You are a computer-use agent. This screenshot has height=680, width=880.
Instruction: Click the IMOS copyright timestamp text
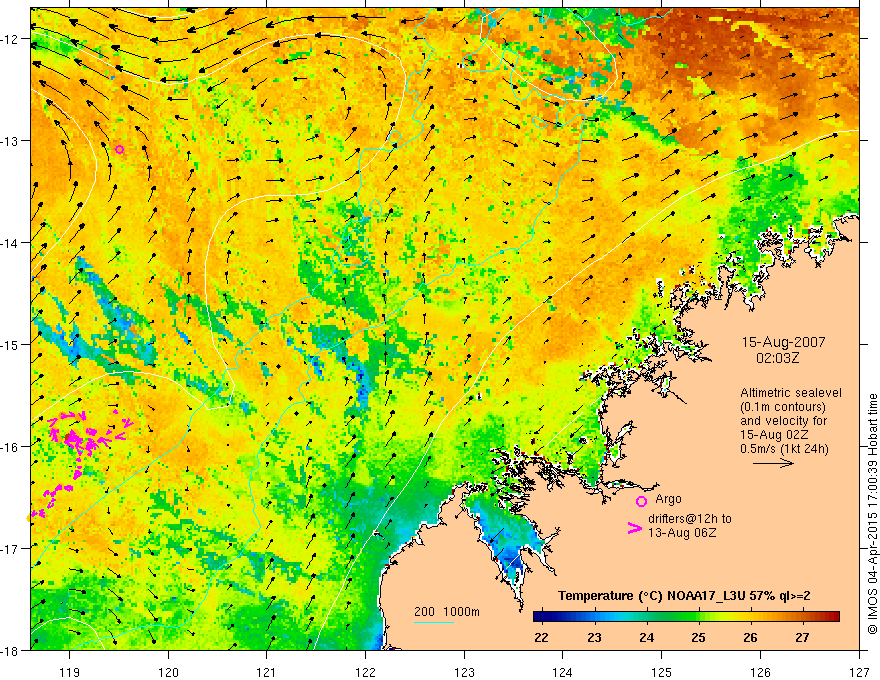tap(872, 514)
